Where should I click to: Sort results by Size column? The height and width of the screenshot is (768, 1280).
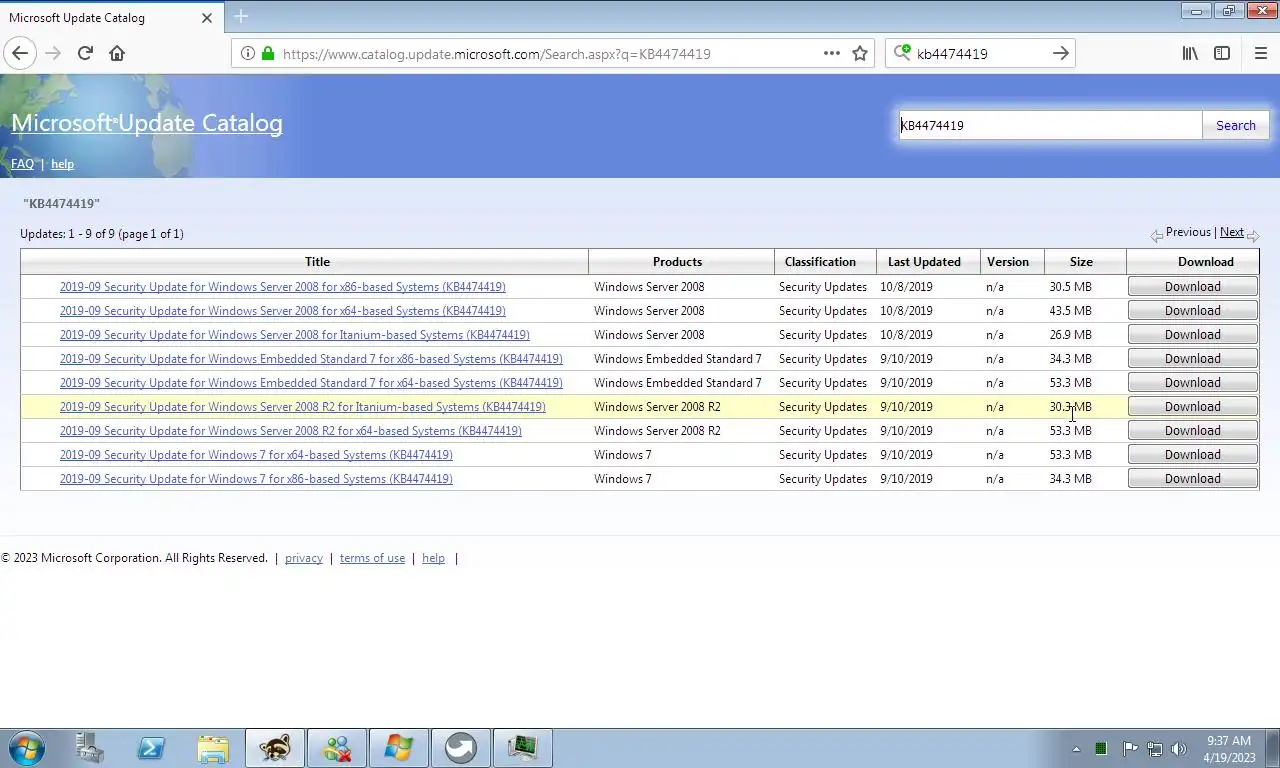(1081, 262)
